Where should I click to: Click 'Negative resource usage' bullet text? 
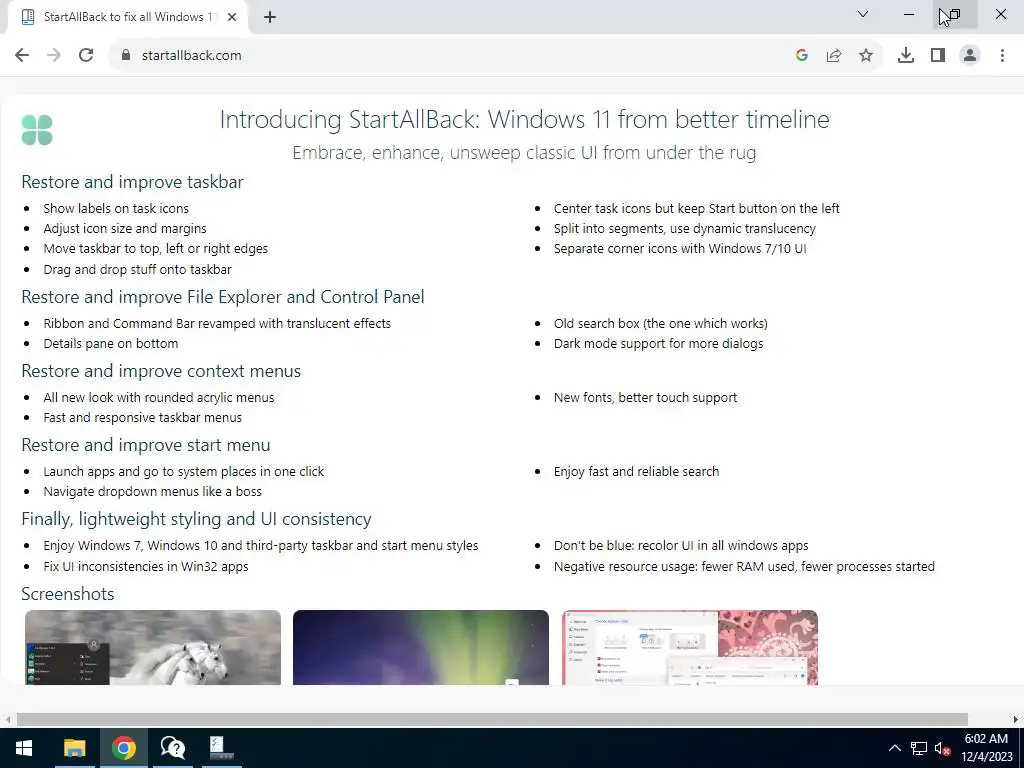744,567
